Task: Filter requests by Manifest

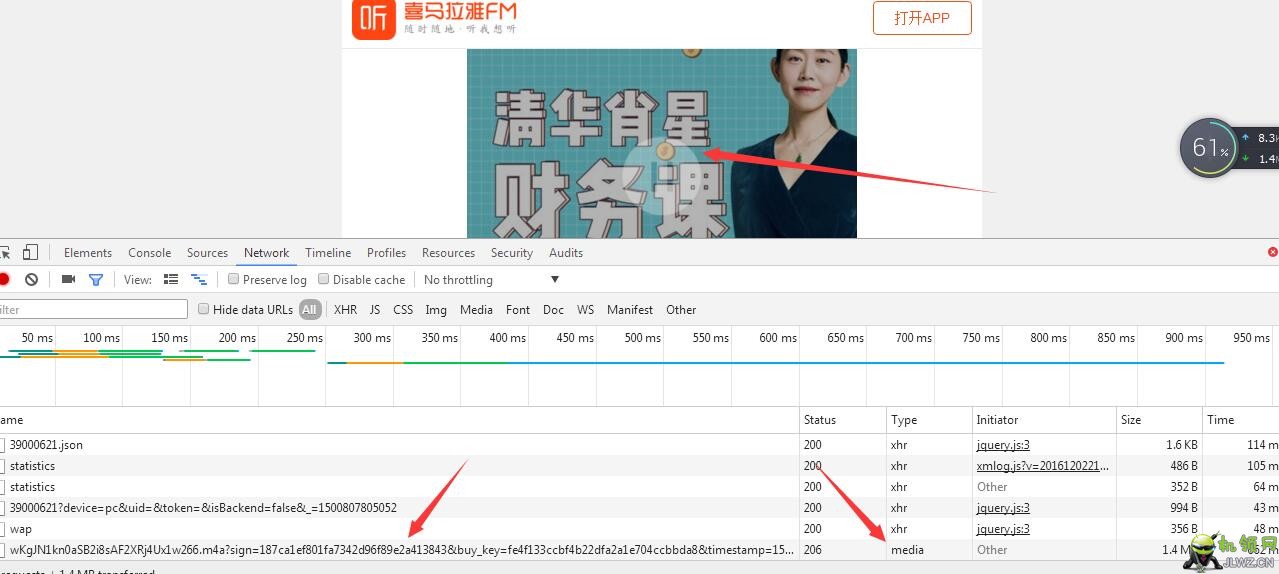Action: pos(630,310)
